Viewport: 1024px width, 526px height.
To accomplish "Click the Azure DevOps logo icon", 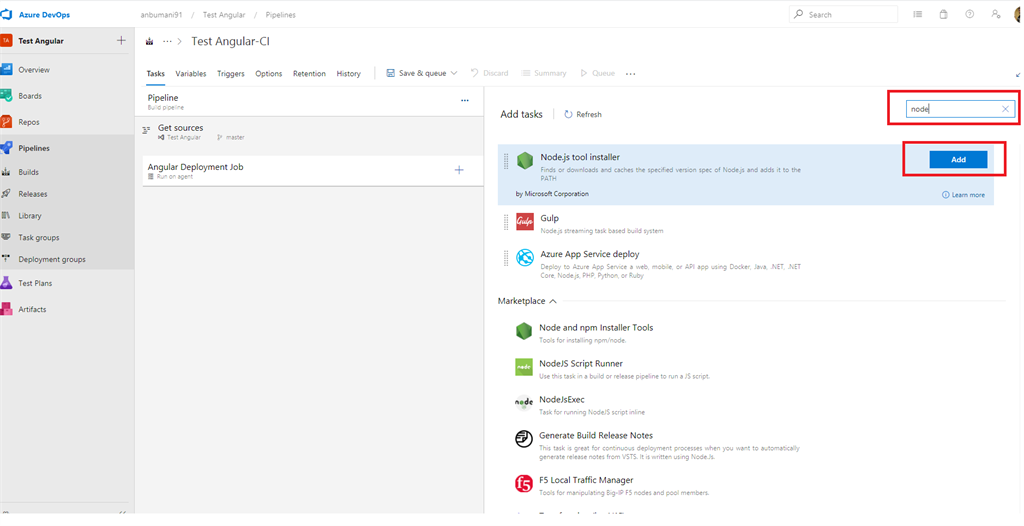I will click(x=7, y=14).
